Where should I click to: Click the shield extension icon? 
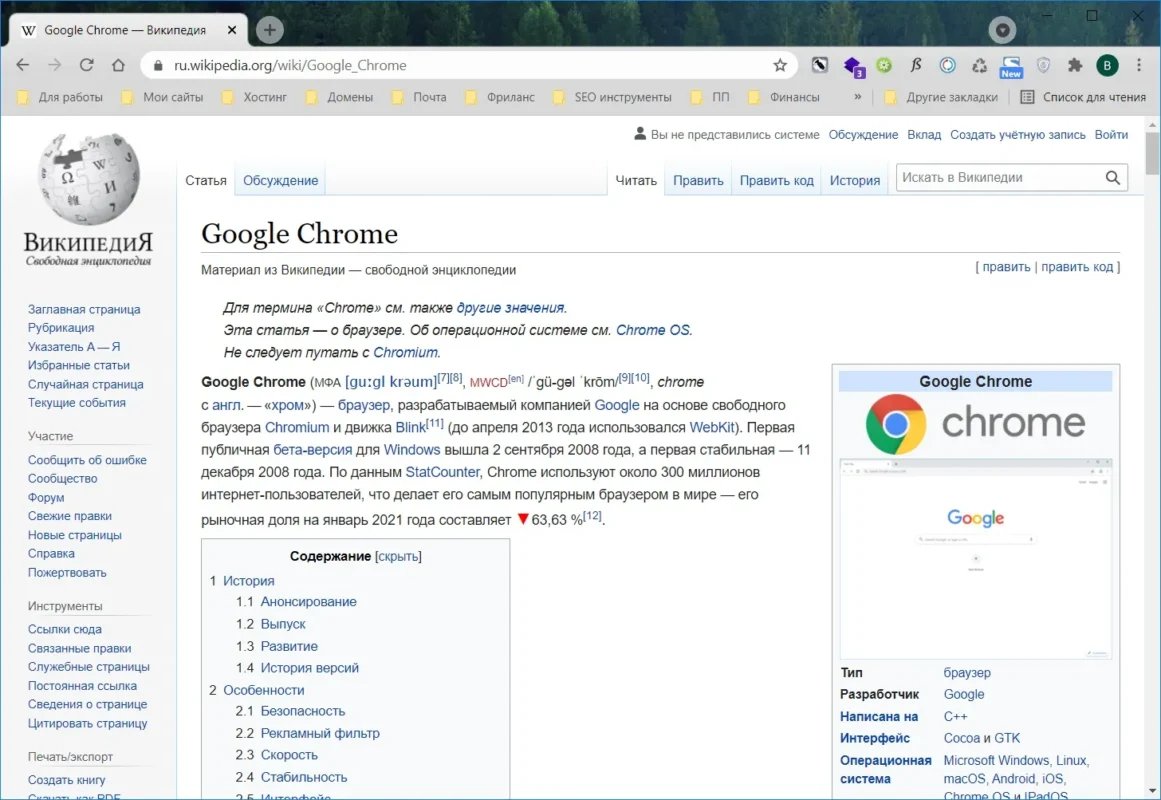point(1043,65)
